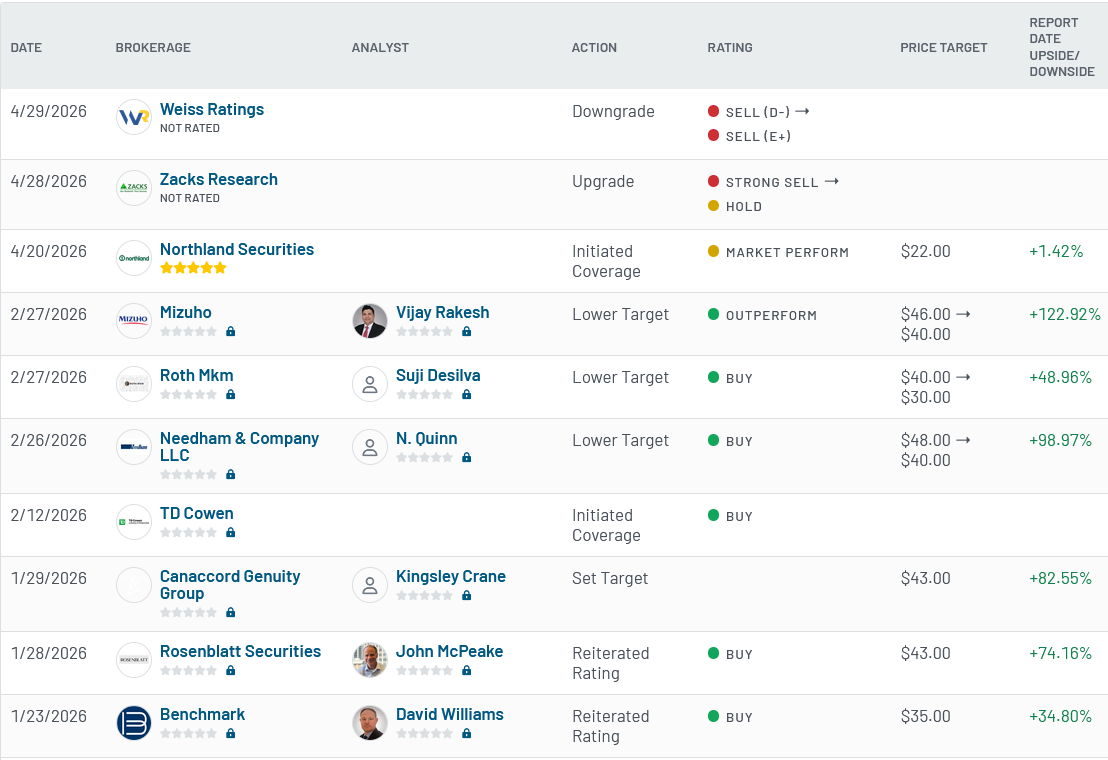Click the lock icon under Benchmark

(230, 733)
